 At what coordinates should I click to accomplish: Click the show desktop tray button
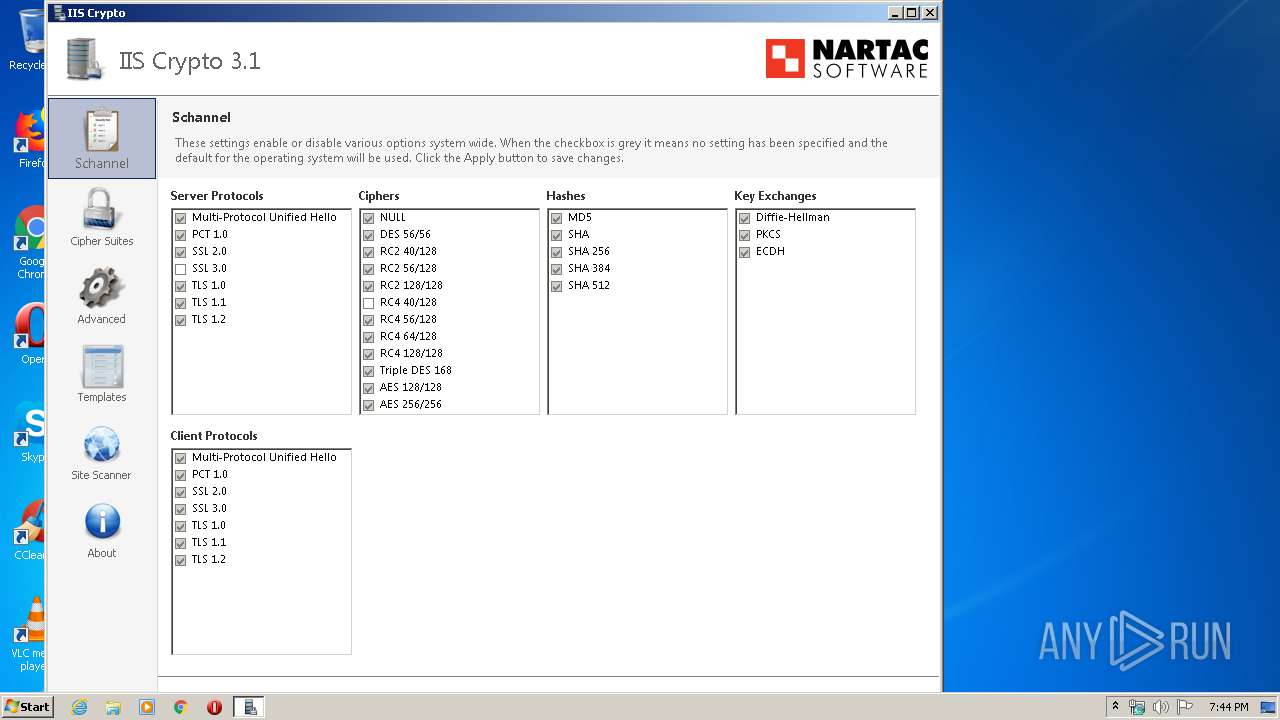[1269, 707]
